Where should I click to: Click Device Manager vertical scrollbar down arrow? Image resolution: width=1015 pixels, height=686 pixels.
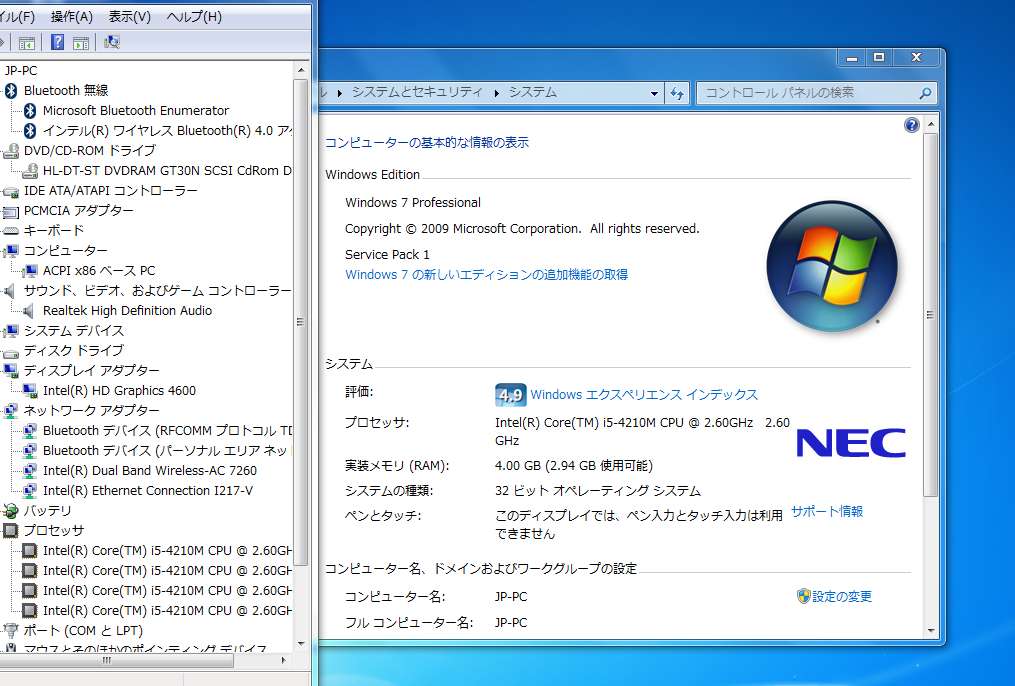[x=301, y=644]
